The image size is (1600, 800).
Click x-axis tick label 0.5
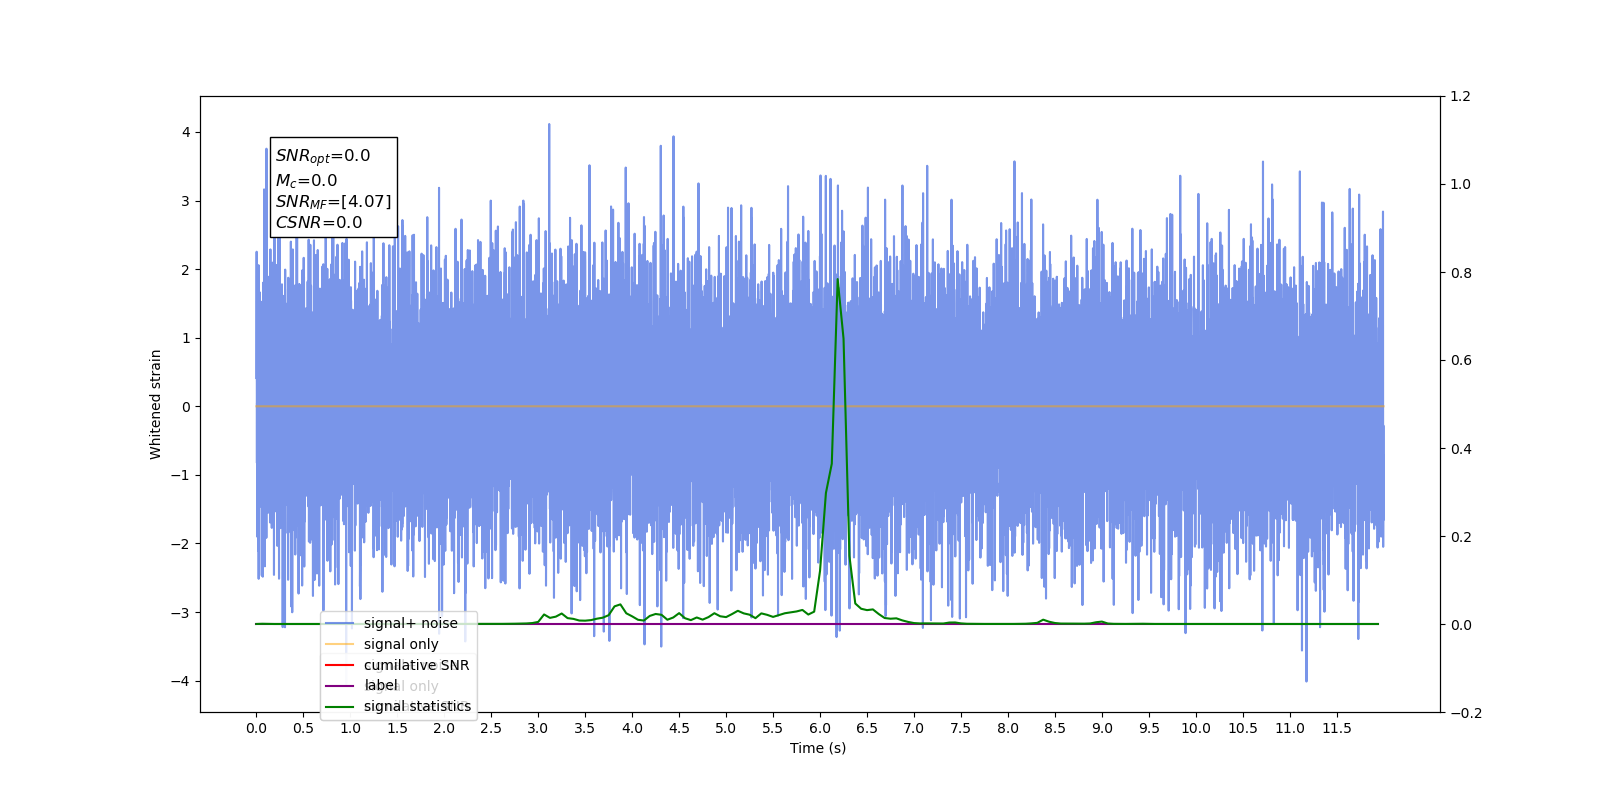pos(303,728)
